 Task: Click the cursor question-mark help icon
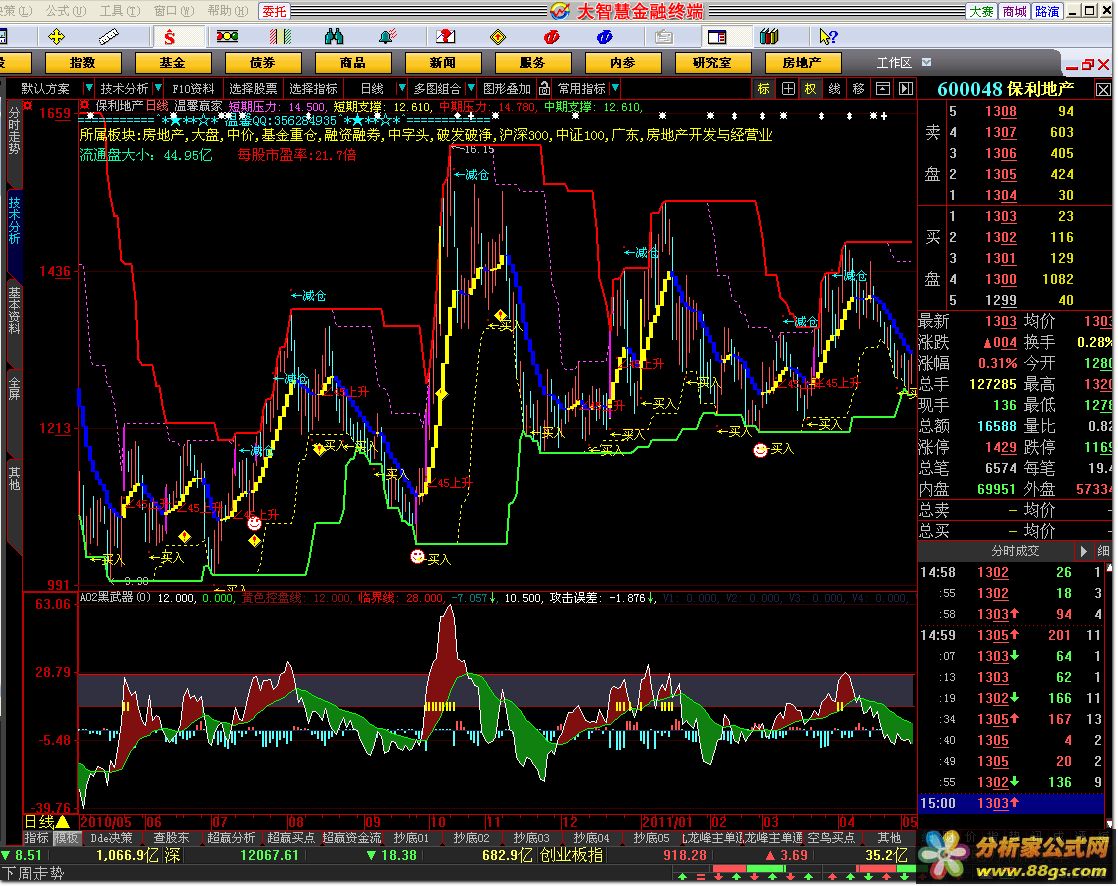828,36
